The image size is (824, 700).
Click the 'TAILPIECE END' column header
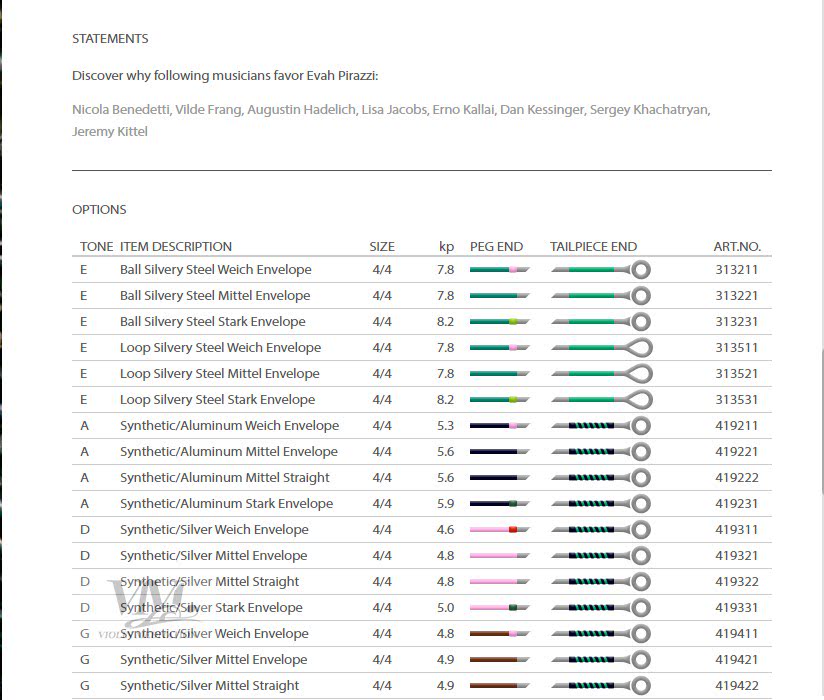tap(593, 246)
